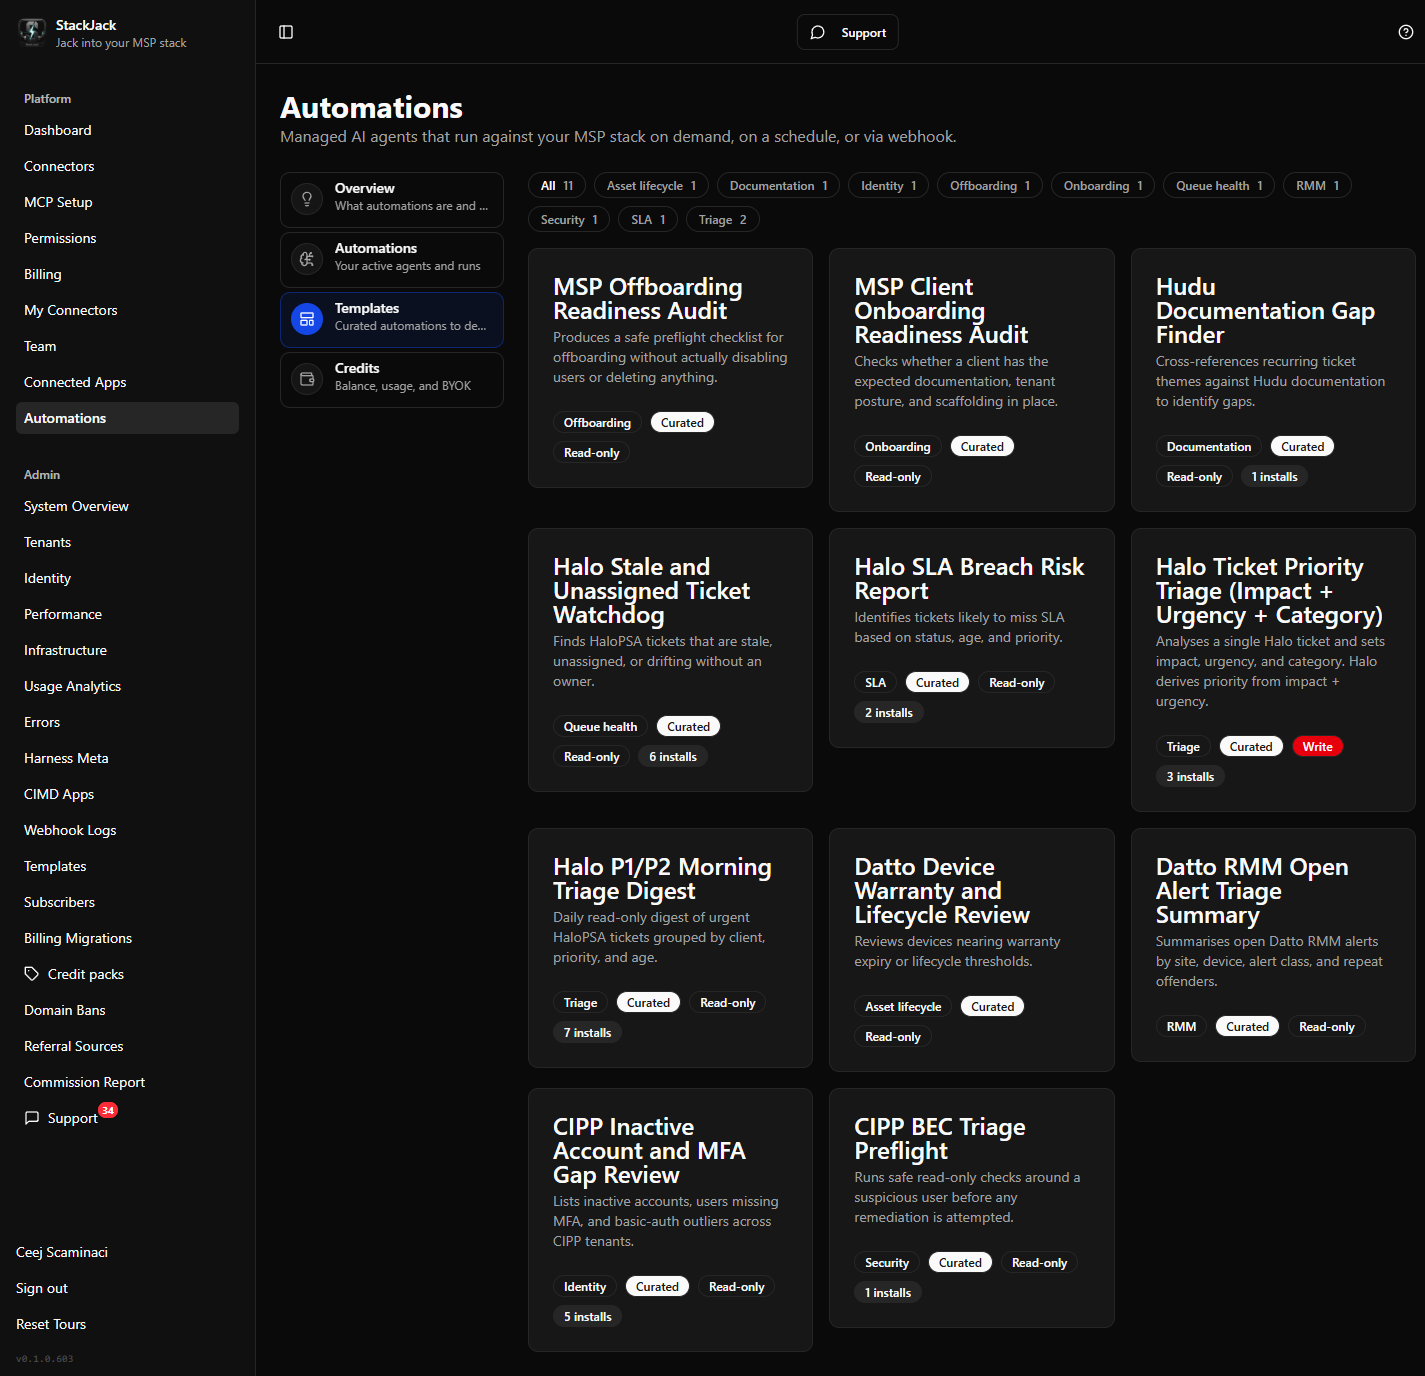Click the '6 installs' badge
This screenshot has height=1376, width=1425.
pos(673,756)
